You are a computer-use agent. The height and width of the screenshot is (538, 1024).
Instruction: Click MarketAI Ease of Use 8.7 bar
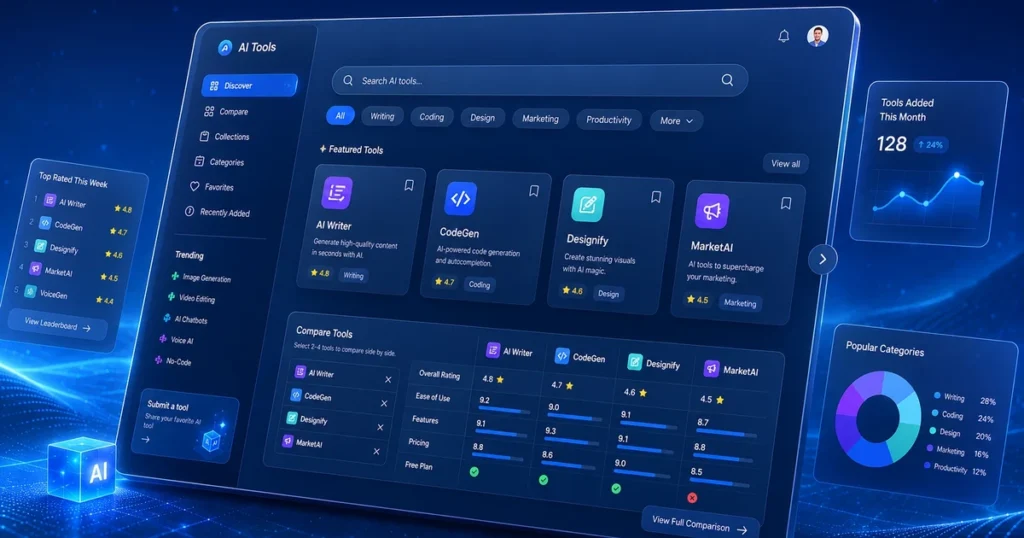click(728, 434)
